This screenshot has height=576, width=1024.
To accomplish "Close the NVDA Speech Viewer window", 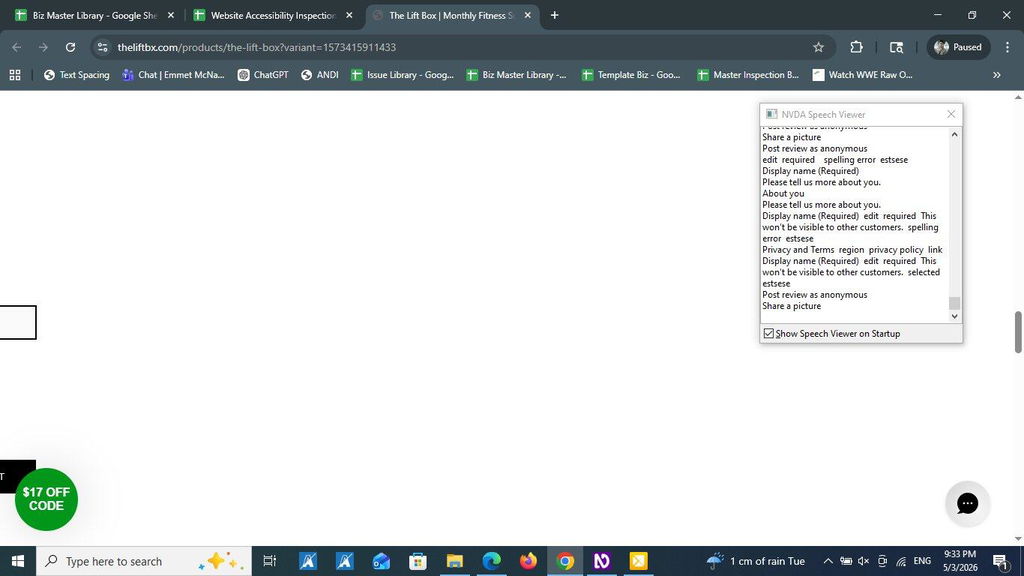I will [x=951, y=114].
